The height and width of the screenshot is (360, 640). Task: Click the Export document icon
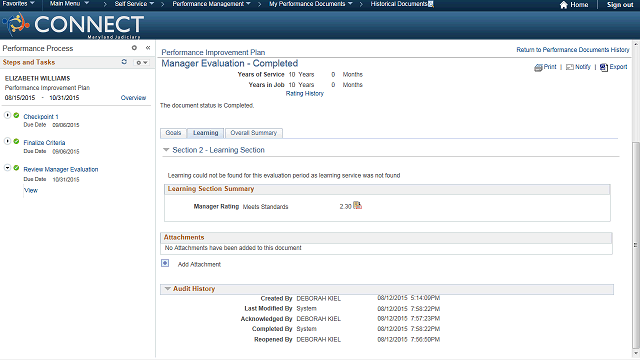[x=604, y=67]
